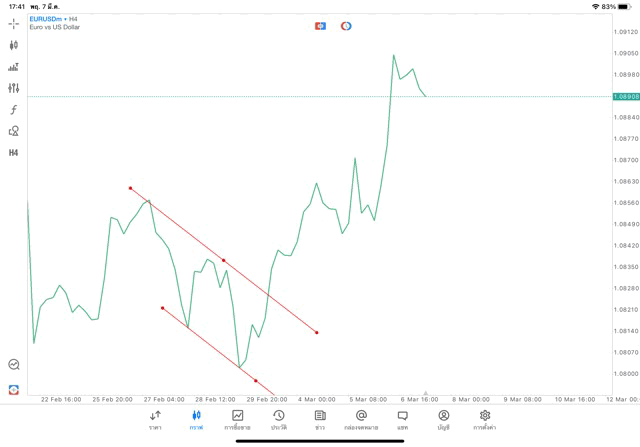The width and height of the screenshot is (640, 447).
Task: Open the ประวัติ (History) tab
Action: [278, 419]
